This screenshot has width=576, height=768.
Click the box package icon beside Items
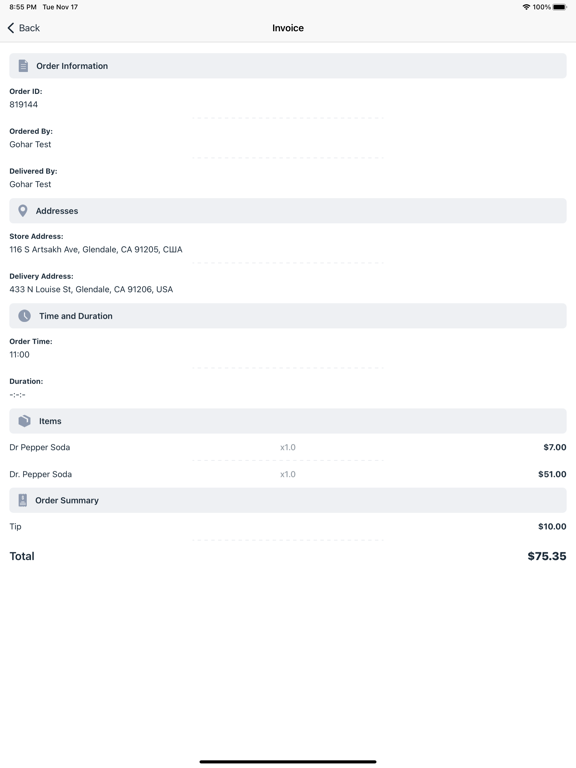click(24, 421)
